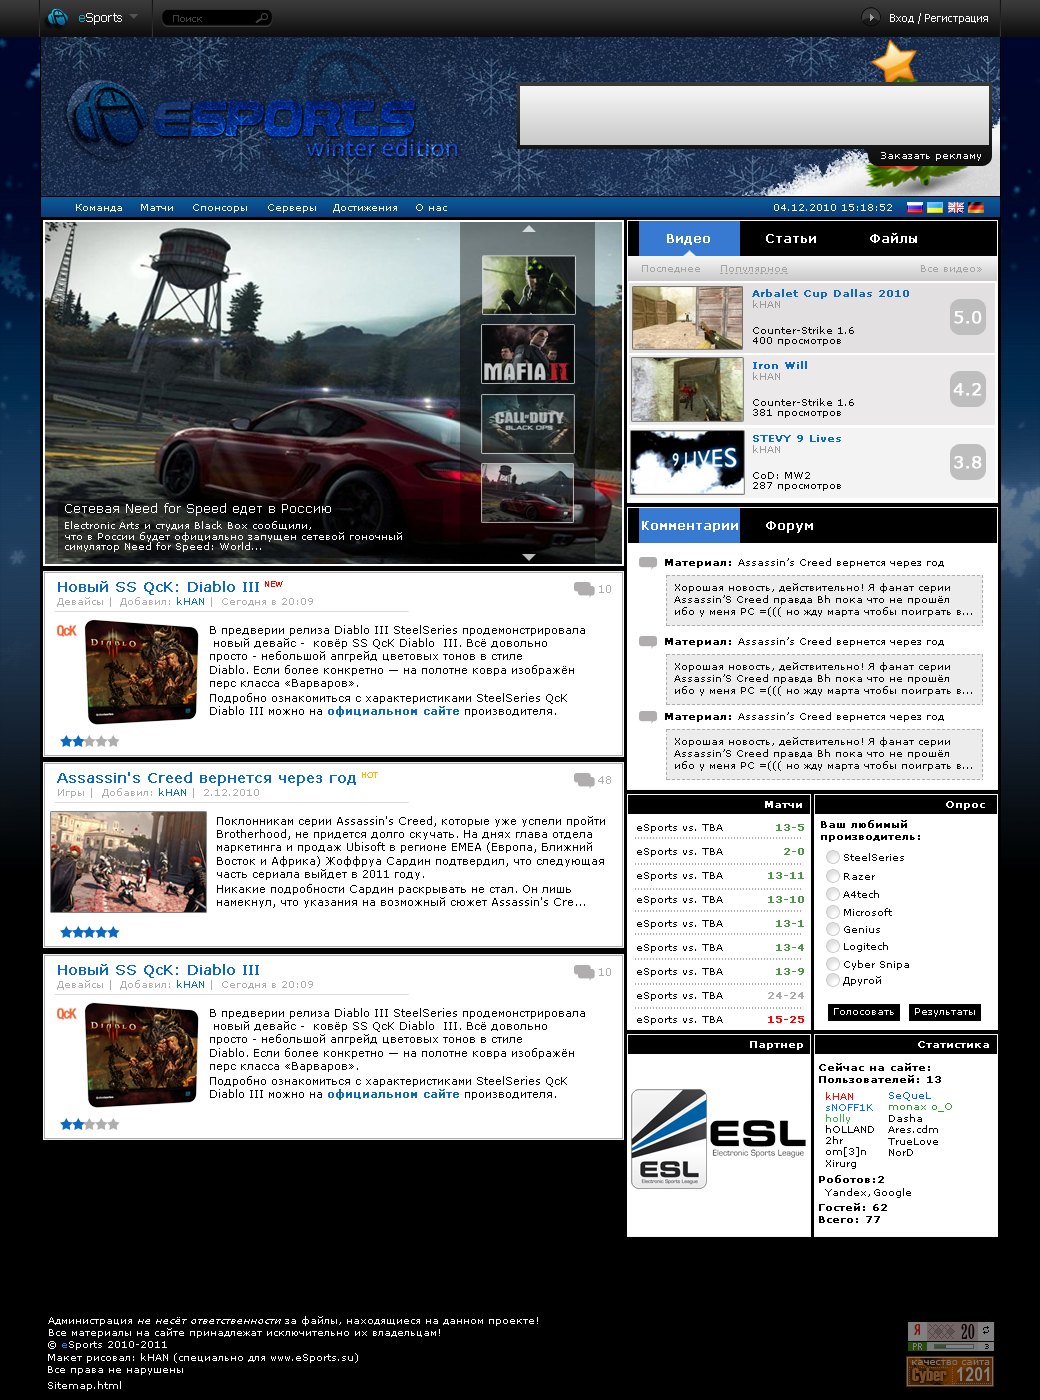This screenshot has width=1040, height=1400.
Task: Select the Cyber Snipa poll option
Action: tap(833, 964)
